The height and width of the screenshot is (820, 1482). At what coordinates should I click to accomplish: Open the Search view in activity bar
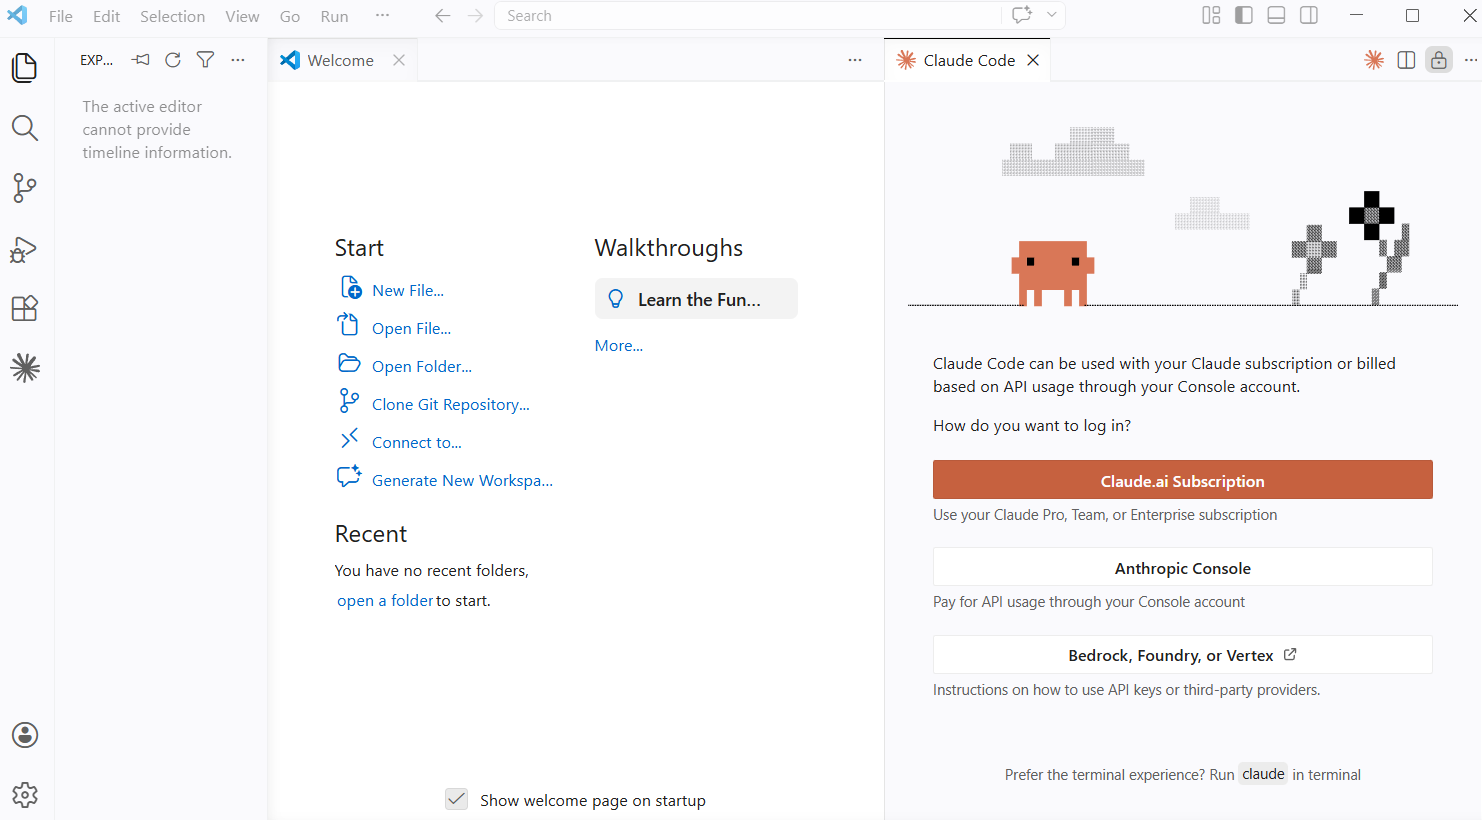pos(25,128)
